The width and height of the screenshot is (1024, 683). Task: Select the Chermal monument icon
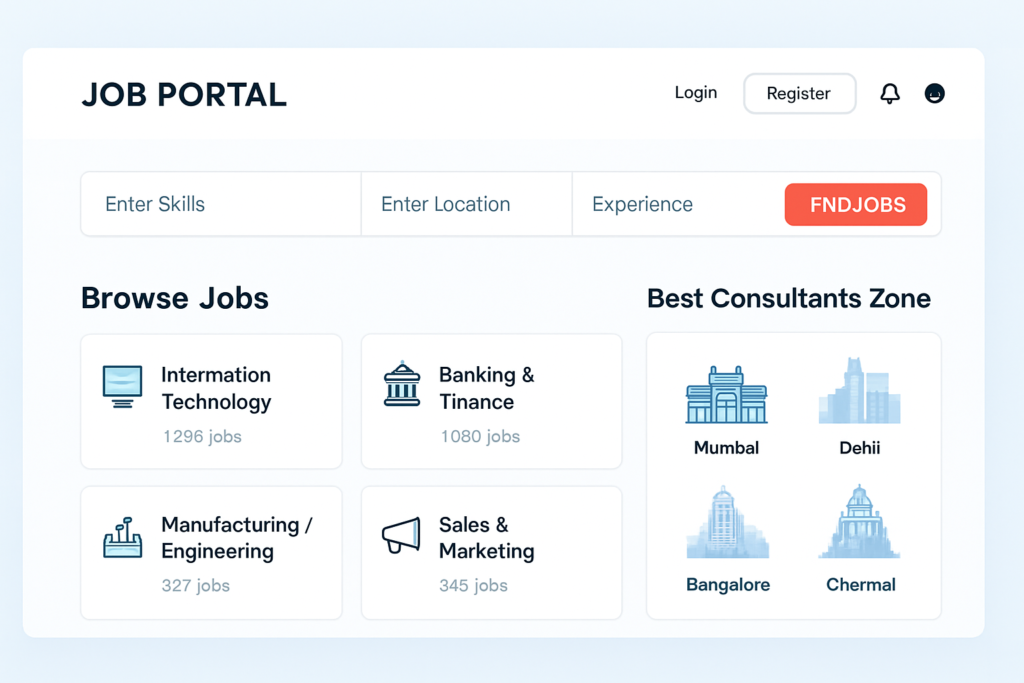point(859,523)
